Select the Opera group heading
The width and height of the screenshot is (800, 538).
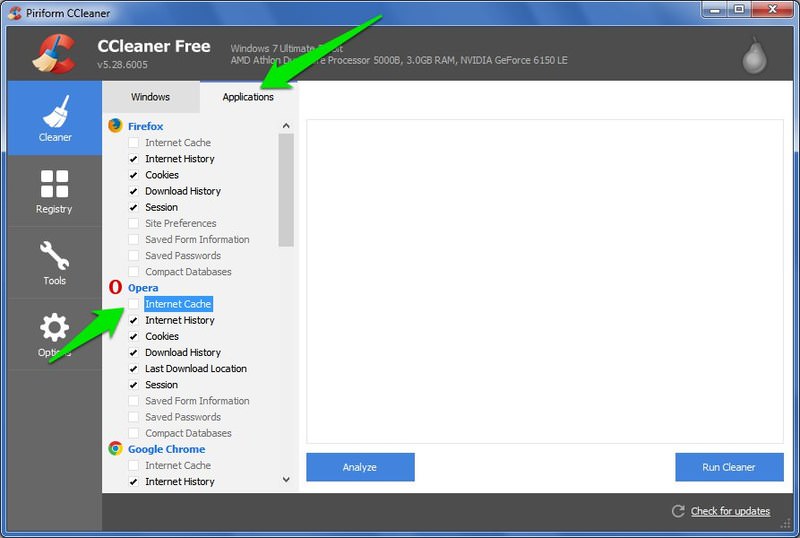click(x=143, y=287)
